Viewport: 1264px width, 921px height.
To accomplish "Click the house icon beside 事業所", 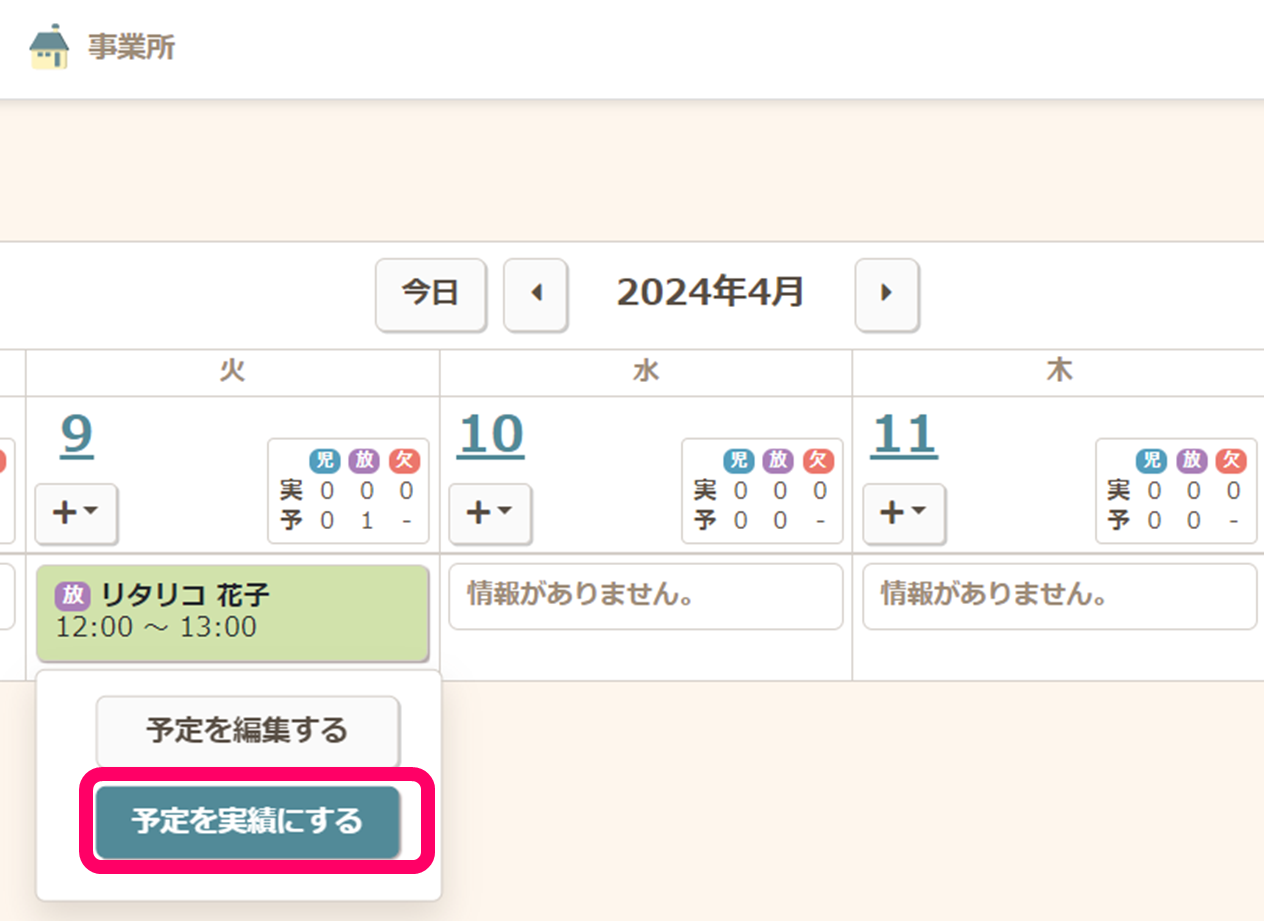I will tap(49, 47).
